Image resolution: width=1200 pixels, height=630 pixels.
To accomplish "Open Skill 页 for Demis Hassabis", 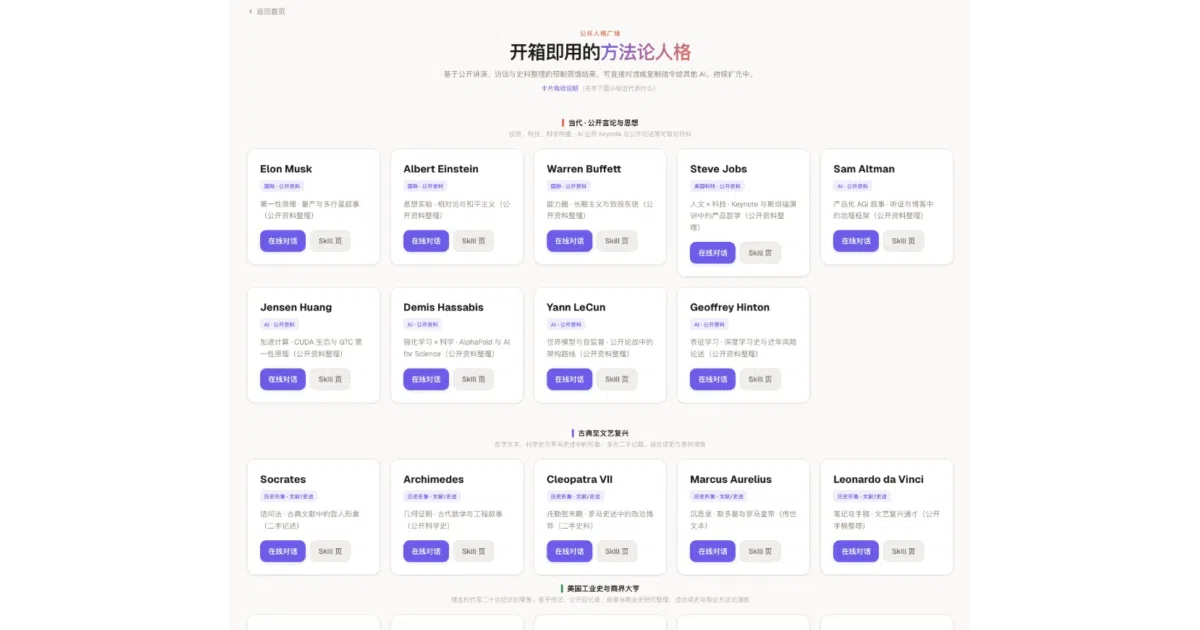I will point(473,379).
